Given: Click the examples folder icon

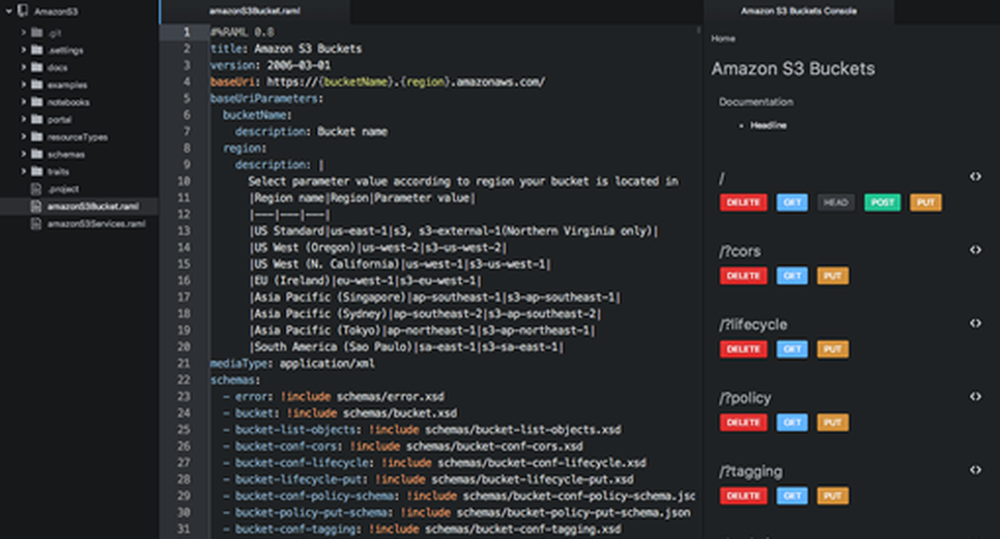Looking at the screenshot, I should (37, 84).
